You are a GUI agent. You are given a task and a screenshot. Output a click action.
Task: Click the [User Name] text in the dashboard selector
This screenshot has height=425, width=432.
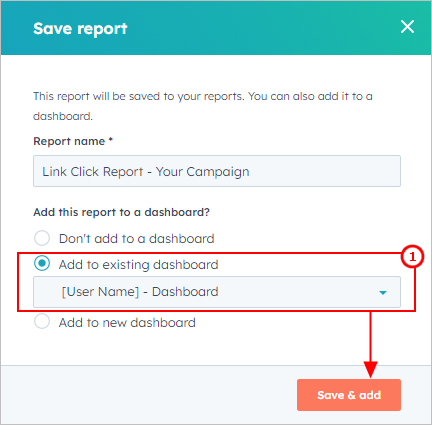pos(100,292)
